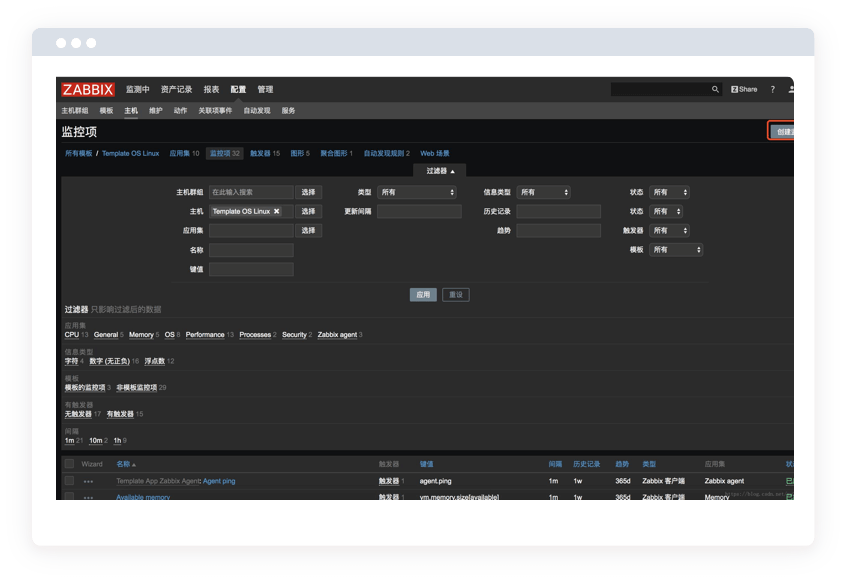Image resolution: width=846 pixels, height=580 pixels.
Task: Open the 触发器 filter dropdown
Action: pos(669,230)
